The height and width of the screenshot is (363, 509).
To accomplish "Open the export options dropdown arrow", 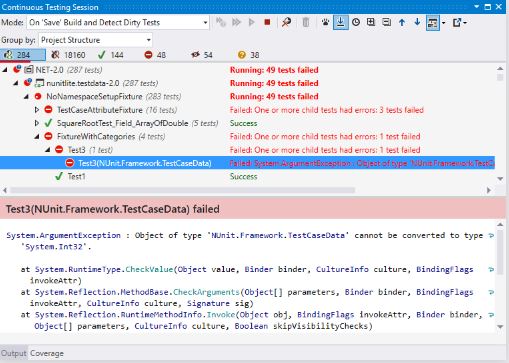I will click(x=465, y=23).
